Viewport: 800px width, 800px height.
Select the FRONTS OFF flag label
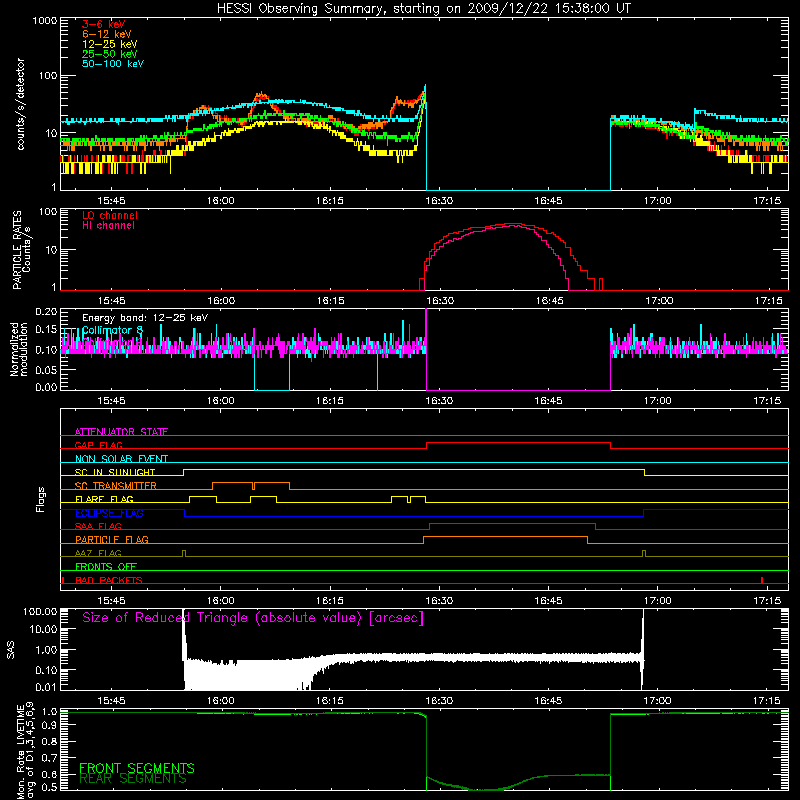point(106,566)
